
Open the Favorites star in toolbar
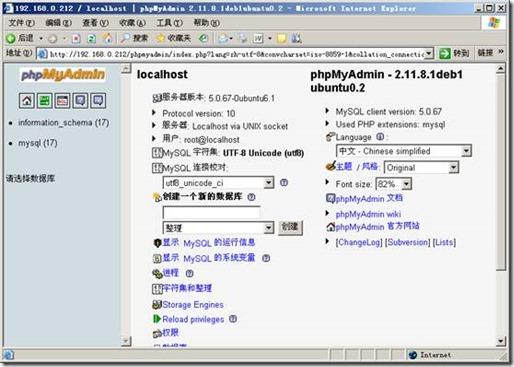click(x=174, y=38)
